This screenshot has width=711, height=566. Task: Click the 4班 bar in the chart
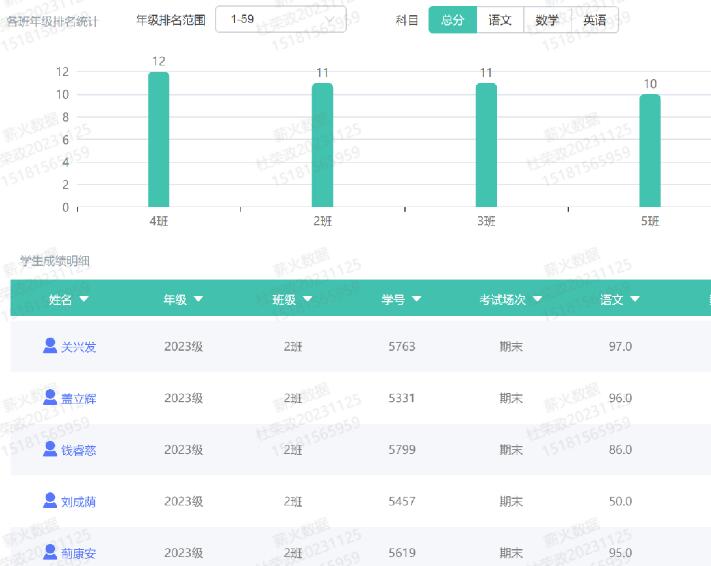tap(159, 140)
